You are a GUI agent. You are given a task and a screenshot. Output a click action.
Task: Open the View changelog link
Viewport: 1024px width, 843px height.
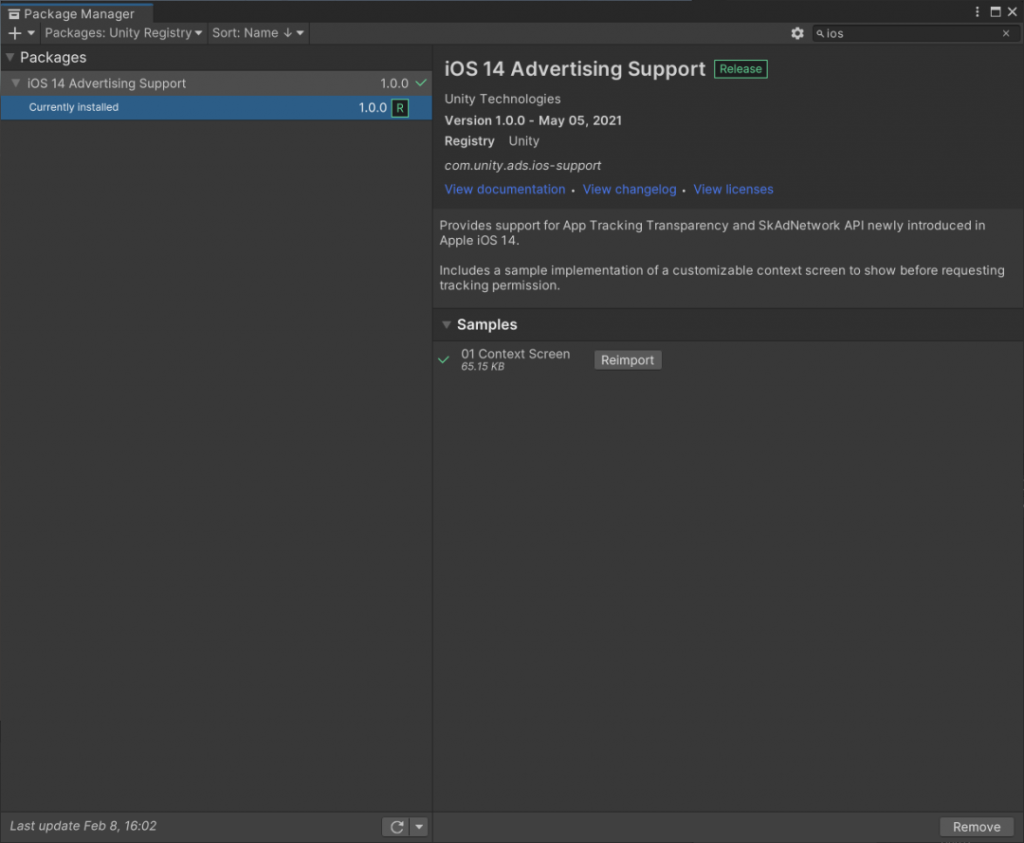tap(630, 189)
